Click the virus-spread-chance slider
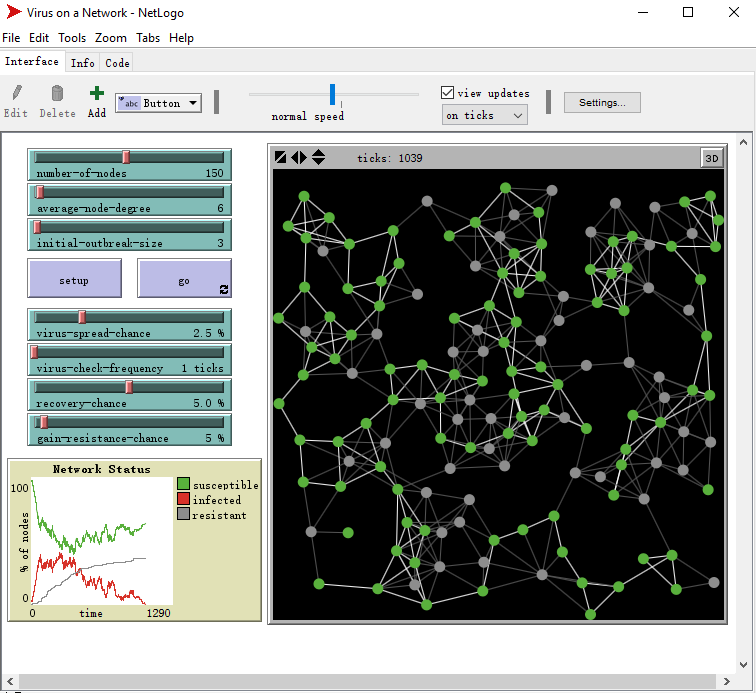The width and height of the screenshot is (756, 693). pos(130,325)
